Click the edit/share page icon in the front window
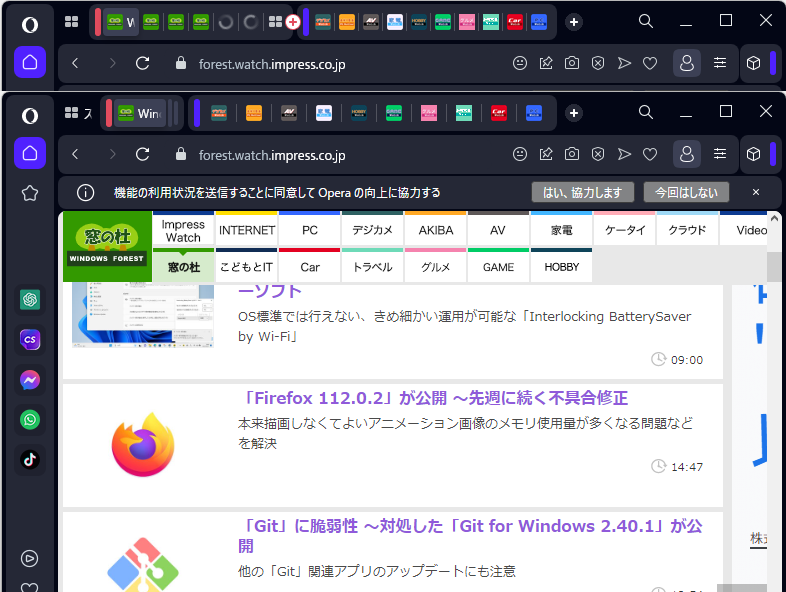This screenshot has width=786, height=592. click(x=546, y=154)
